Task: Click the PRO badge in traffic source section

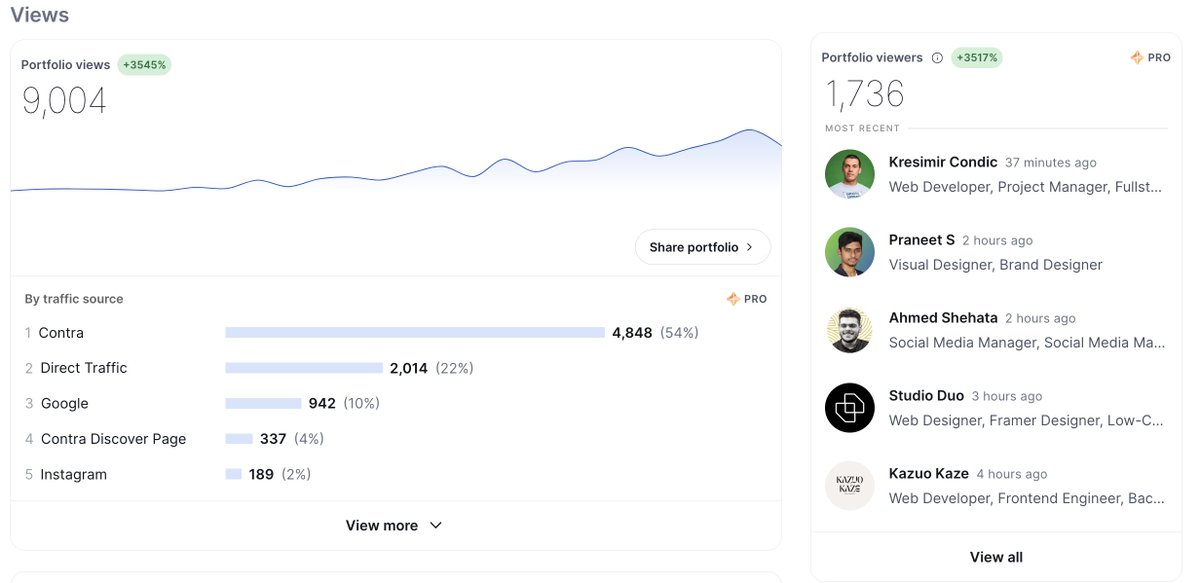Action: click(747, 299)
